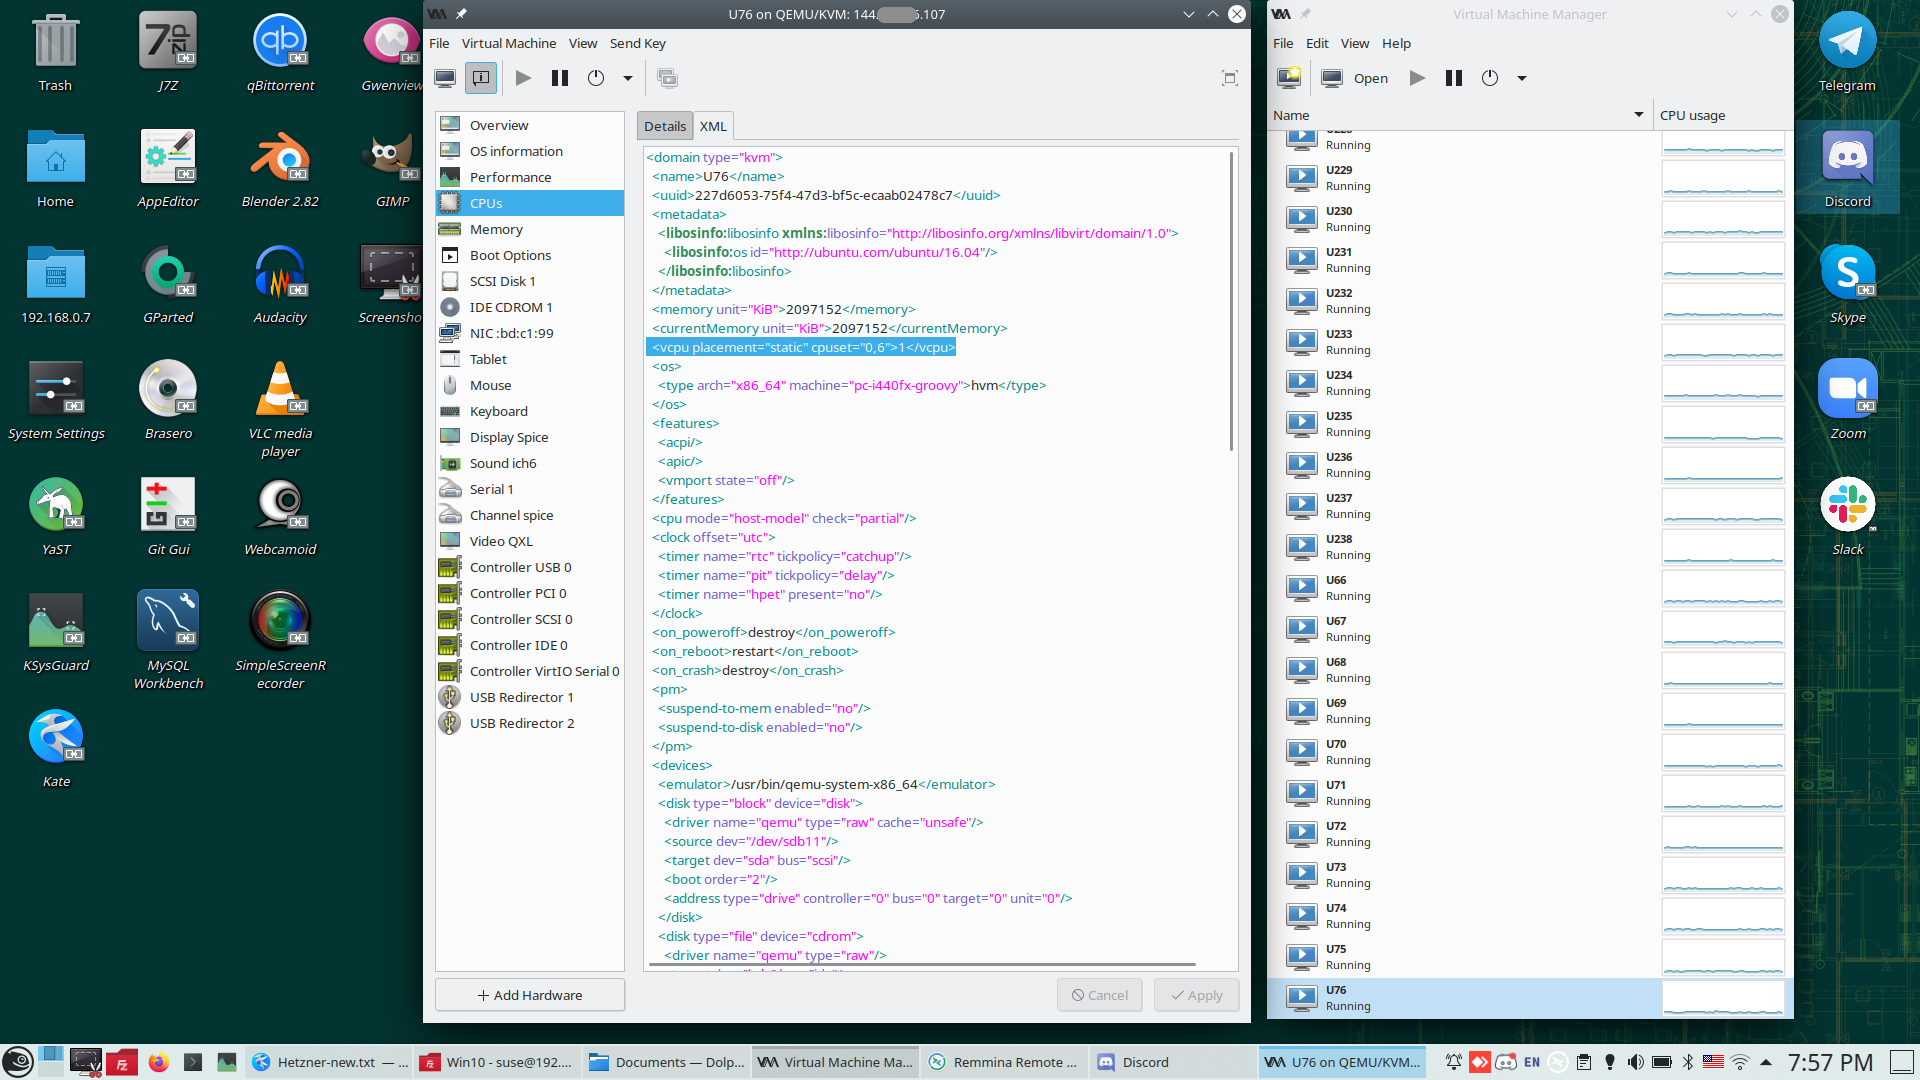The width and height of the screenshot is (1920, 1080).
Task: Expand the Name column sort dropdown
Action: 1638,115
